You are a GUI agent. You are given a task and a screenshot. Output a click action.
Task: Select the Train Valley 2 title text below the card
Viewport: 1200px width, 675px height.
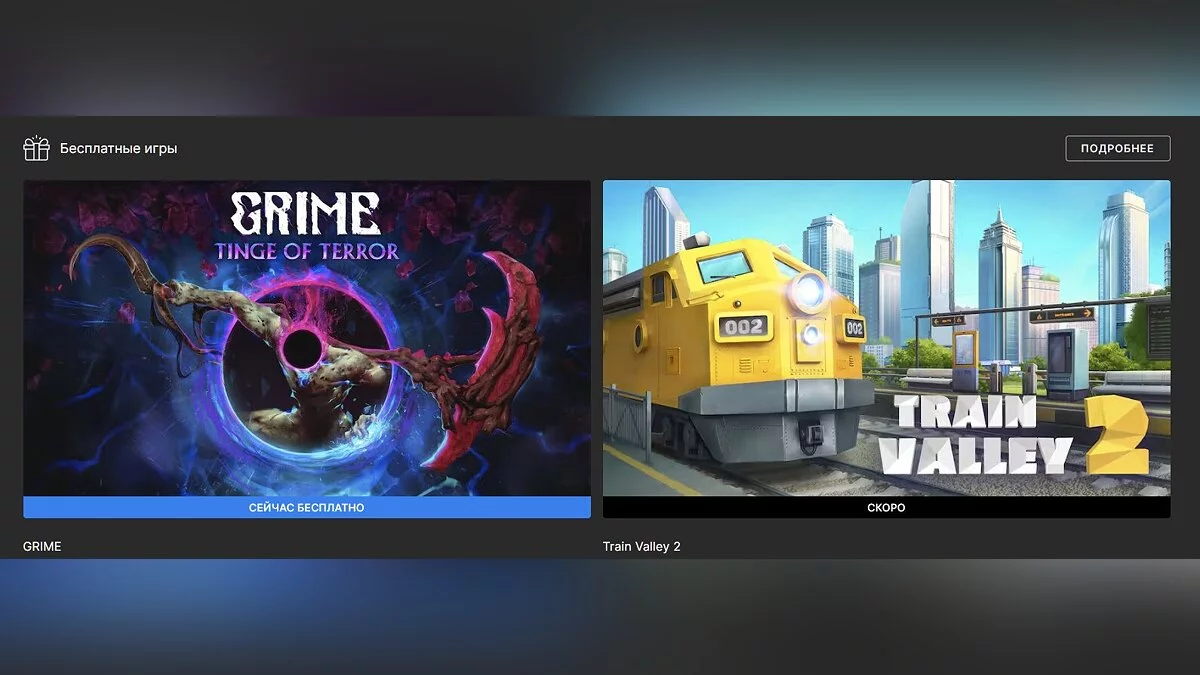[x=641, y=547]
